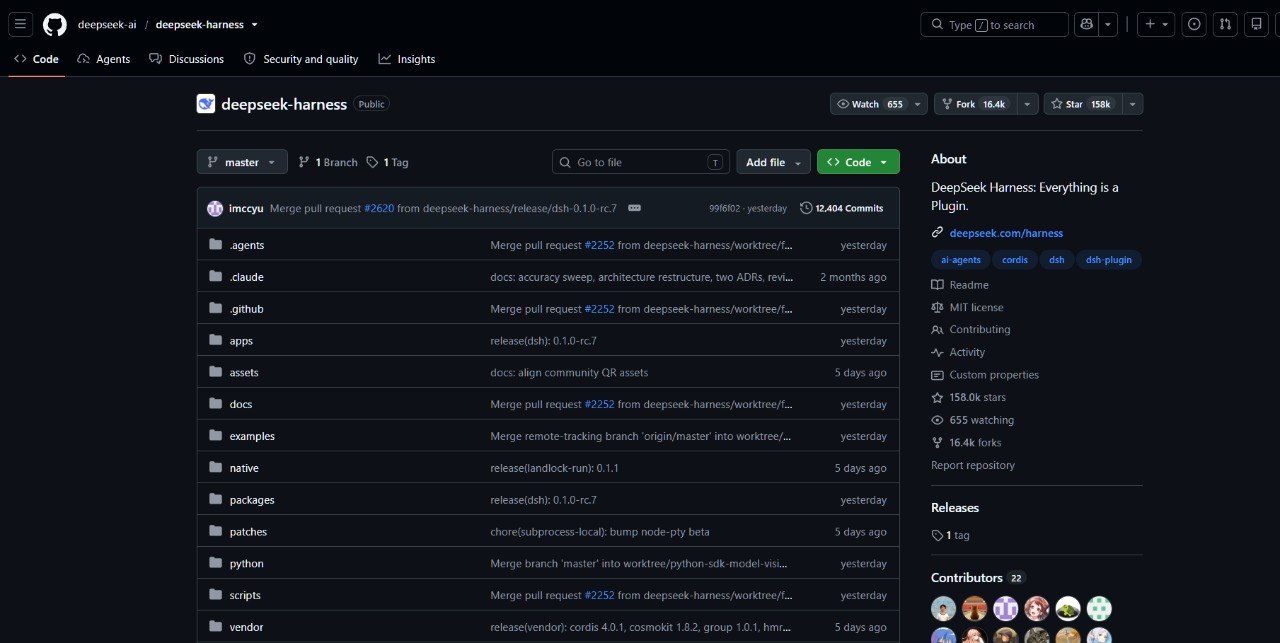The height and width of the screenshot is (643, 1280).
Task: Click the GitHub logo home icon
Action: 55,25
